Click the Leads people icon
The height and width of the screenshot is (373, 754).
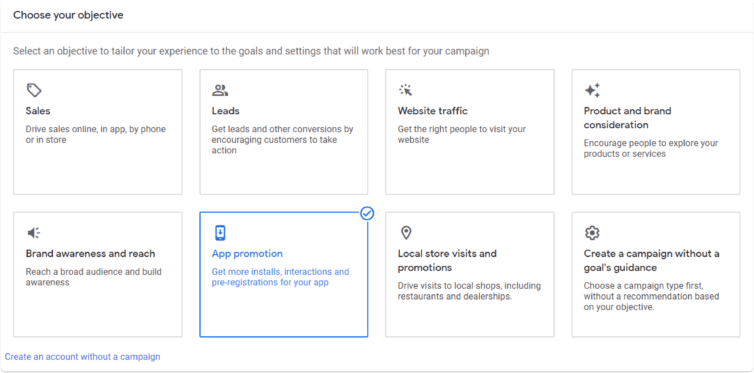point(220,90)
